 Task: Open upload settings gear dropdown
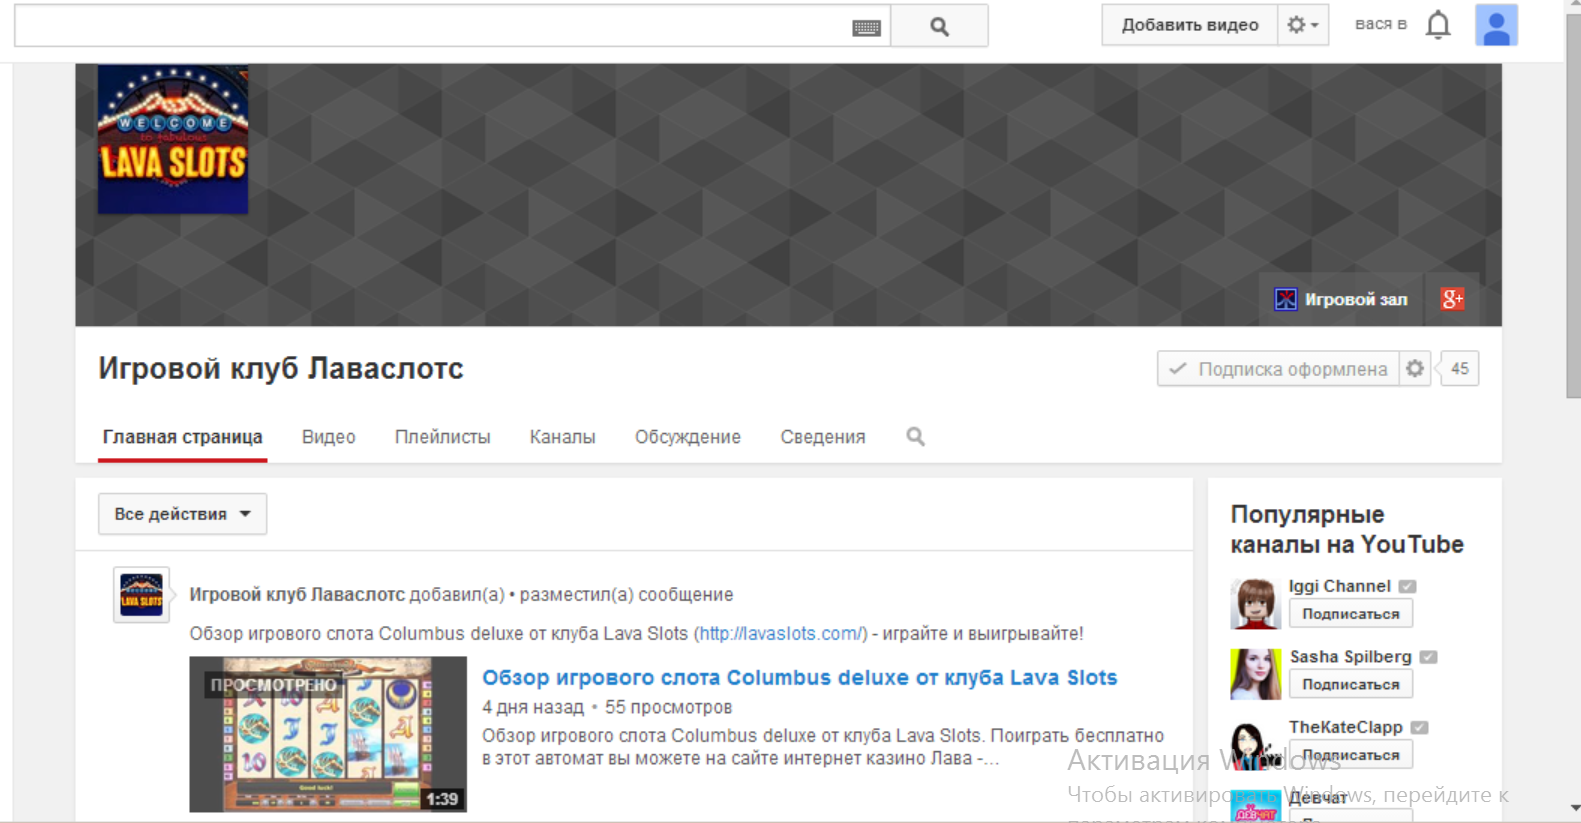[x=1302, y=25]
